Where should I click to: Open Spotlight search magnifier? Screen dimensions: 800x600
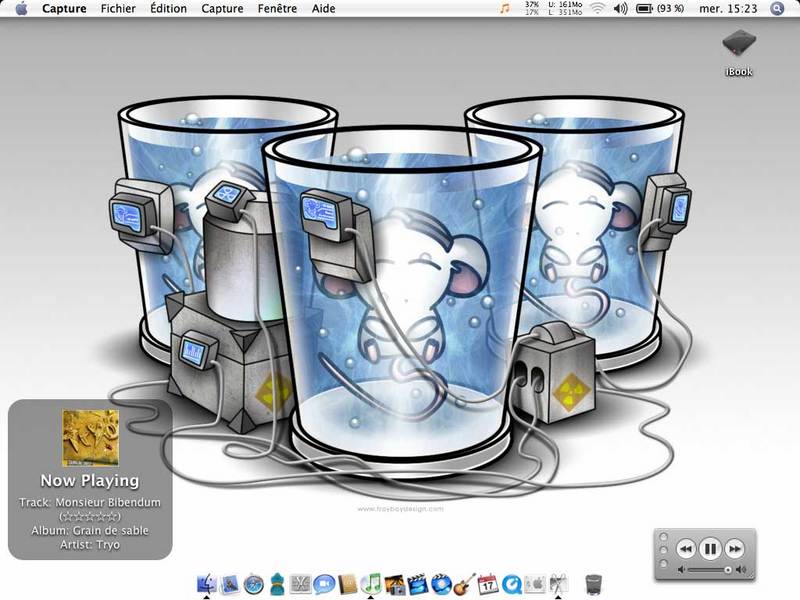click(x=777, y=9)
